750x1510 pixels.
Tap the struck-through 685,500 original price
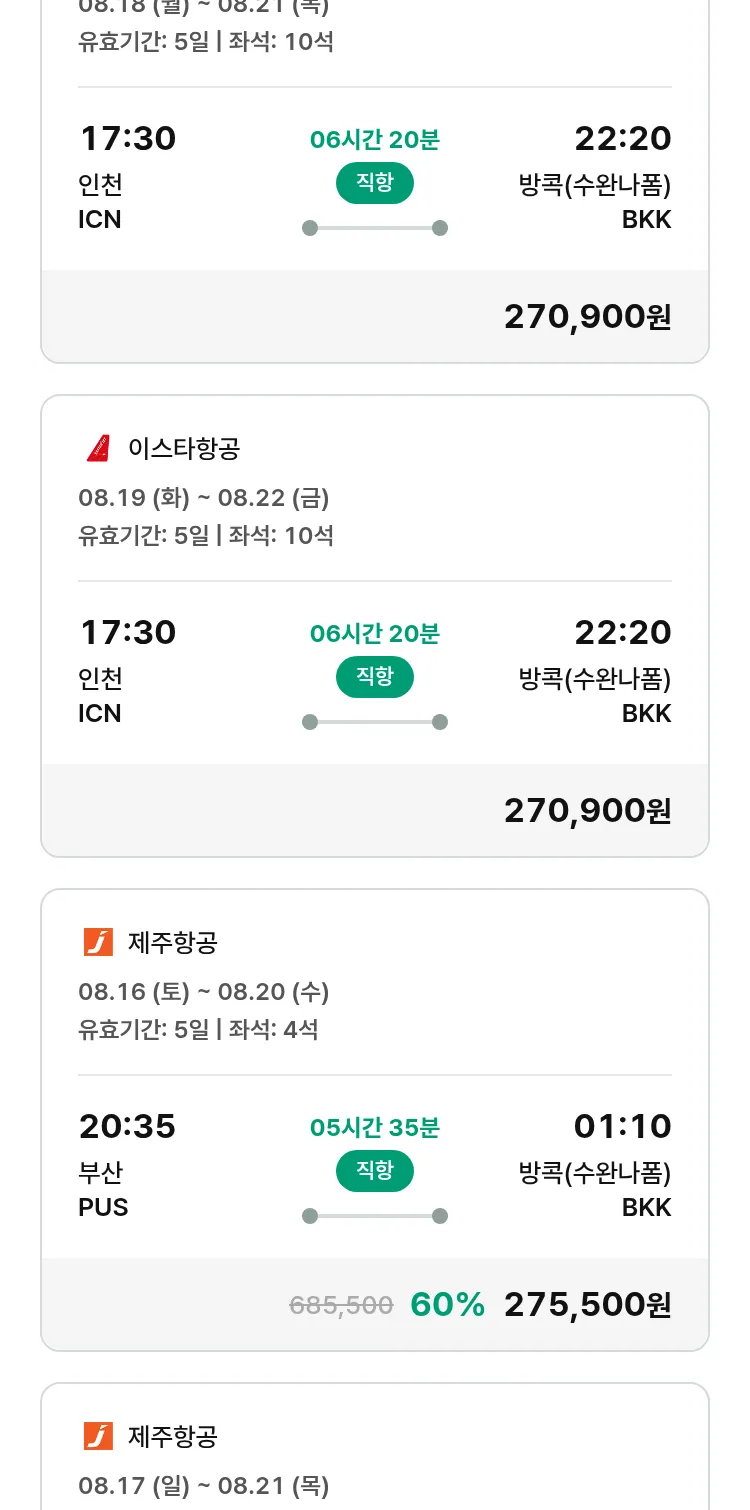pos(341,1305)
